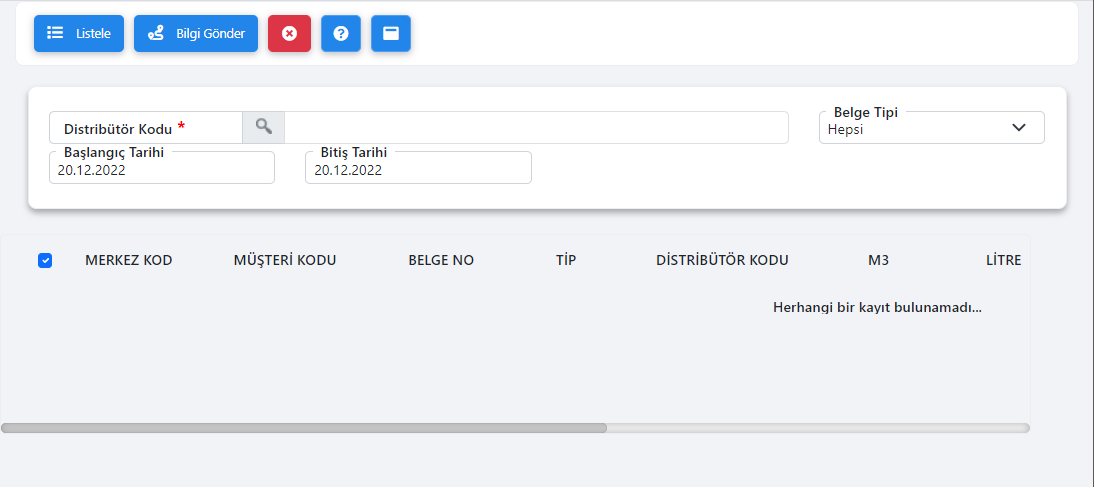Click the Başlangıç Tarihi date field
The width and height of the screenshot is (1094, 487).
162,170
